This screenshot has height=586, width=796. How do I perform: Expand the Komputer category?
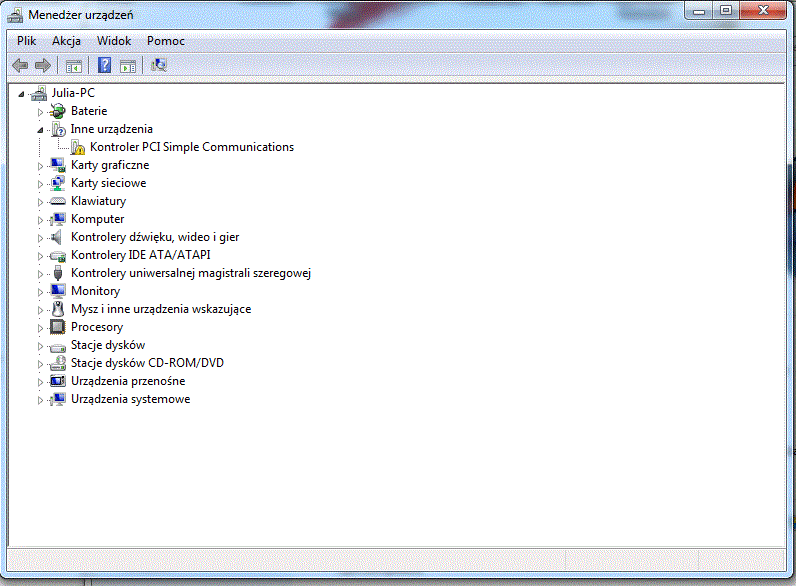[x=40, y=220]
